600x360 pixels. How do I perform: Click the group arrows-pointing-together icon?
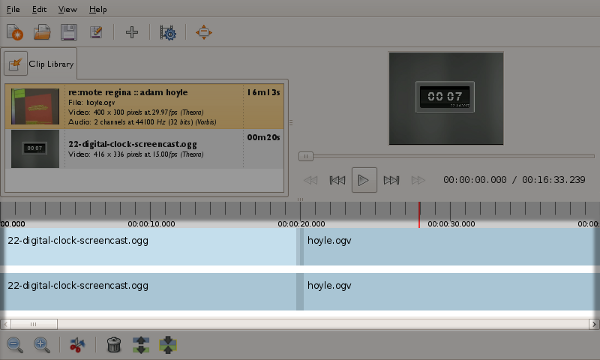tap(168, 345)
